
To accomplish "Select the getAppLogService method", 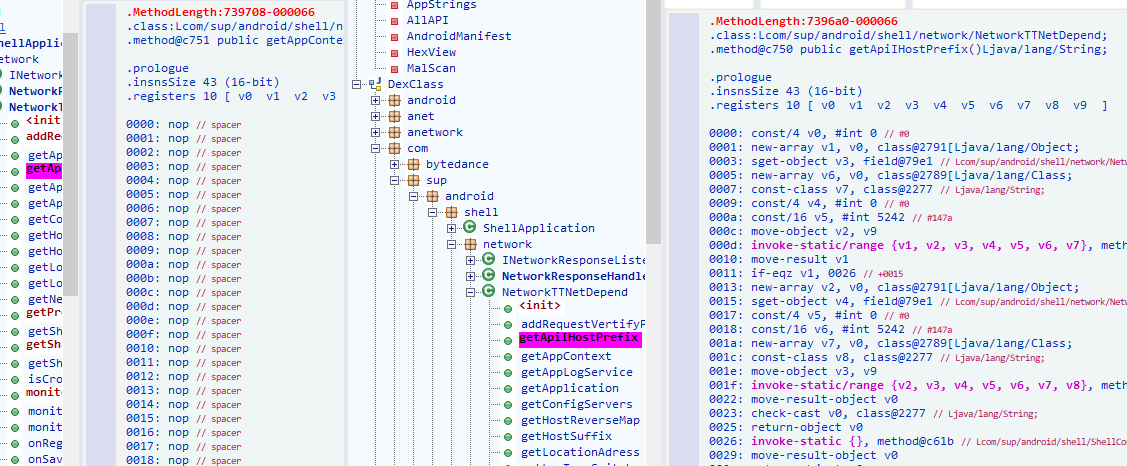I will coord(576,372).
